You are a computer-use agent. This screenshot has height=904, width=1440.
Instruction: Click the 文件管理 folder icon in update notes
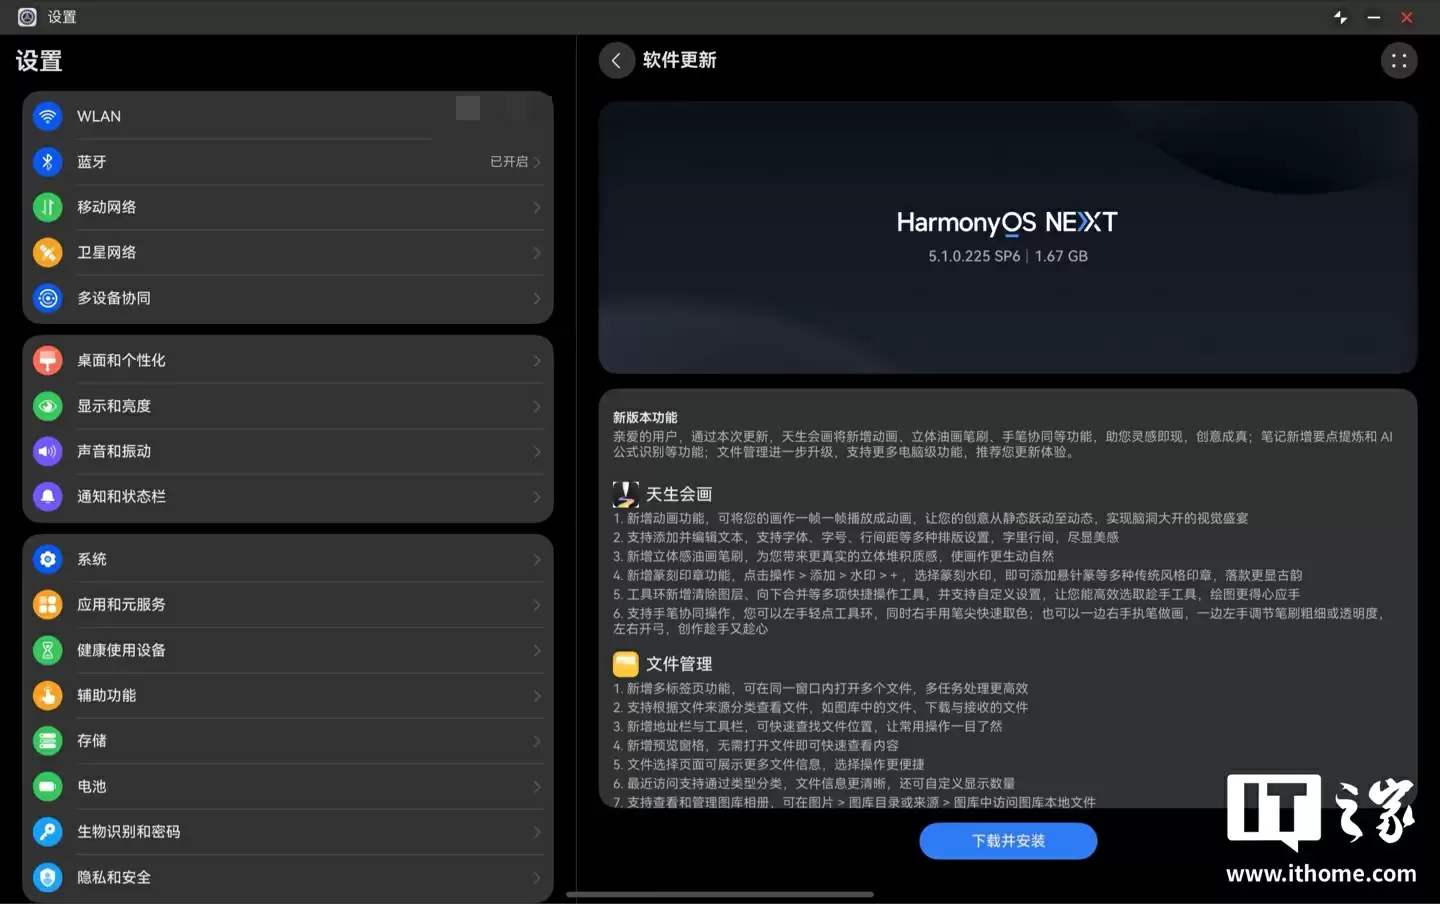625,663
